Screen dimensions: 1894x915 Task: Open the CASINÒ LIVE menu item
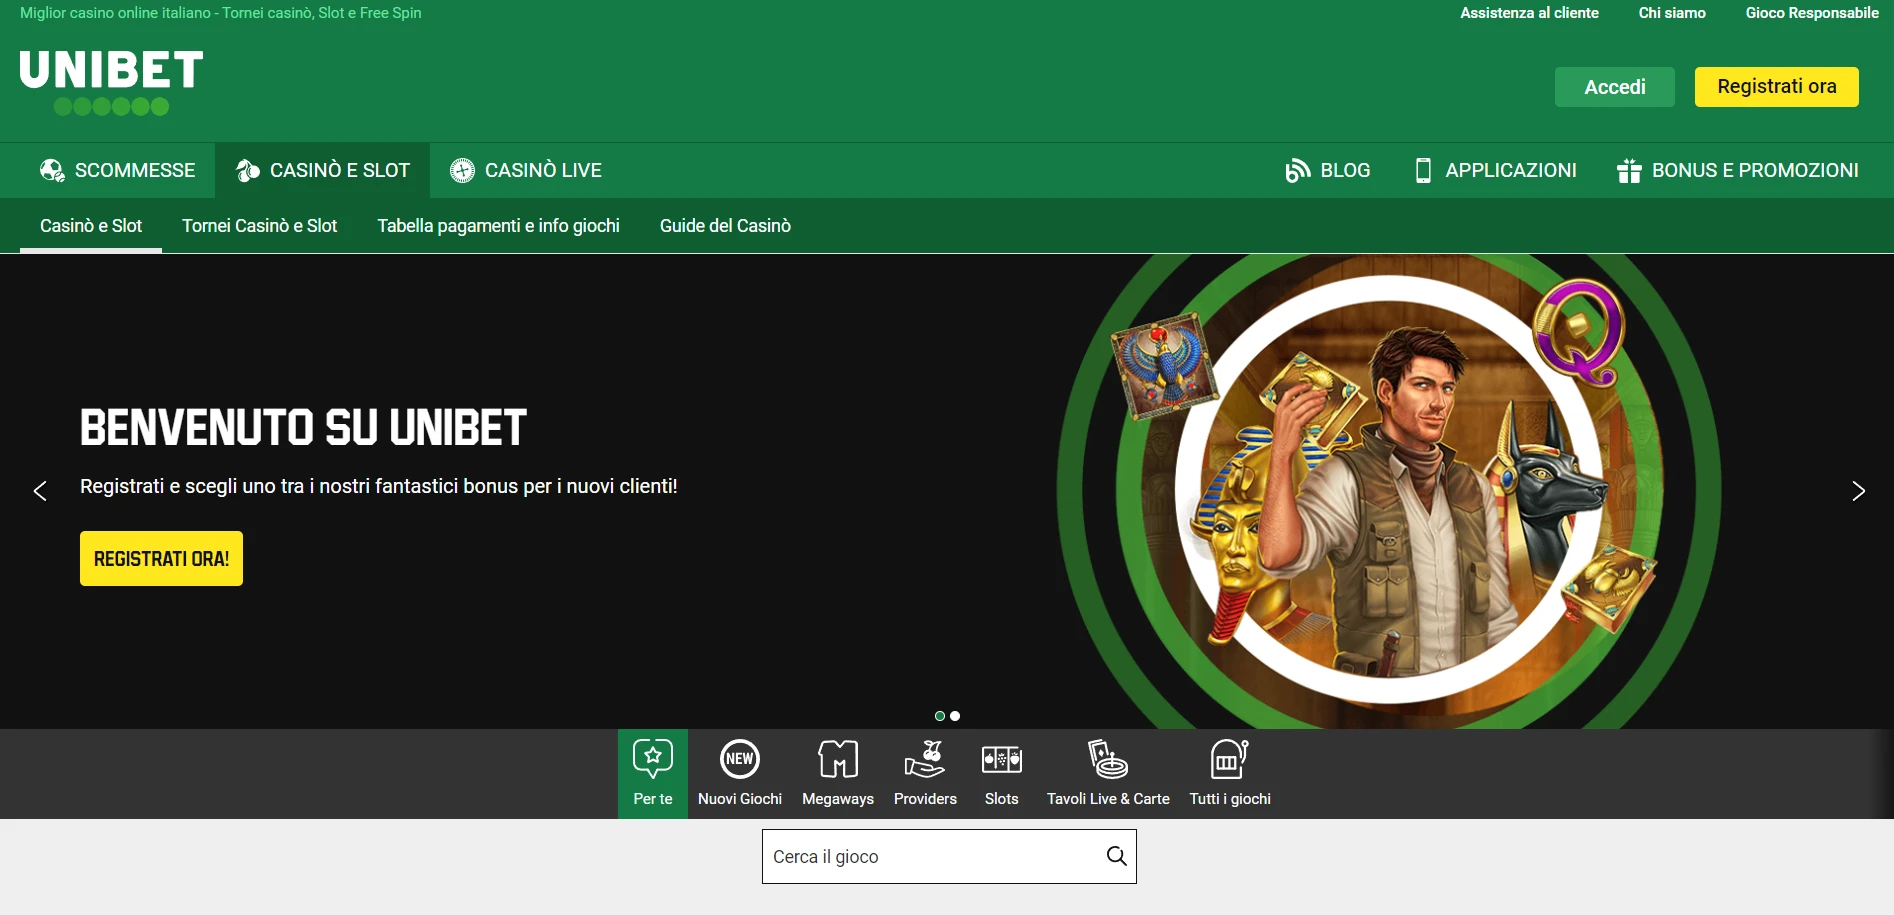pos(526,171)
